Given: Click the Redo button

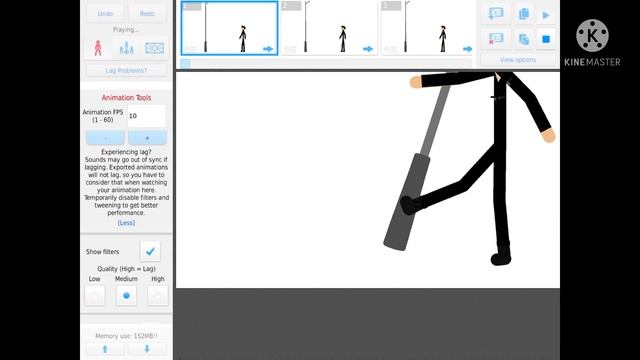Looking at the screenshot, I should [x=147, y=13].
